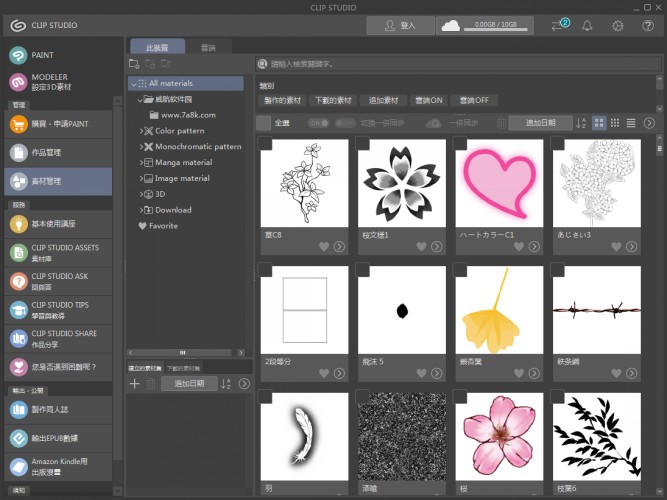Filter by 下載的素材 category
Screen dimensions: 667x500
click(x=333, y=100)
